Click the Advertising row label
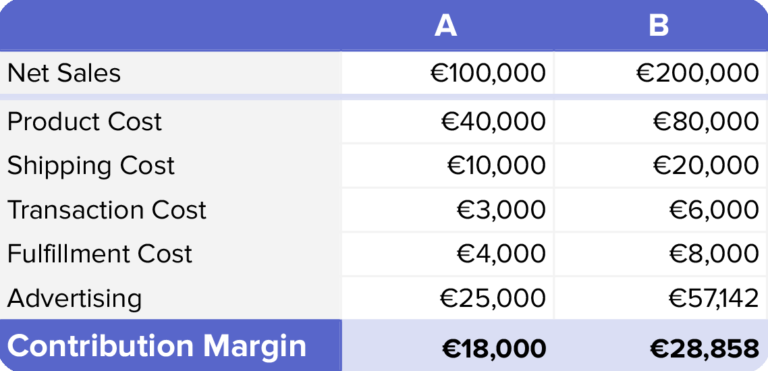Image resolution: width=768 pixels, height=371 pixels. [x=74, y=298]
